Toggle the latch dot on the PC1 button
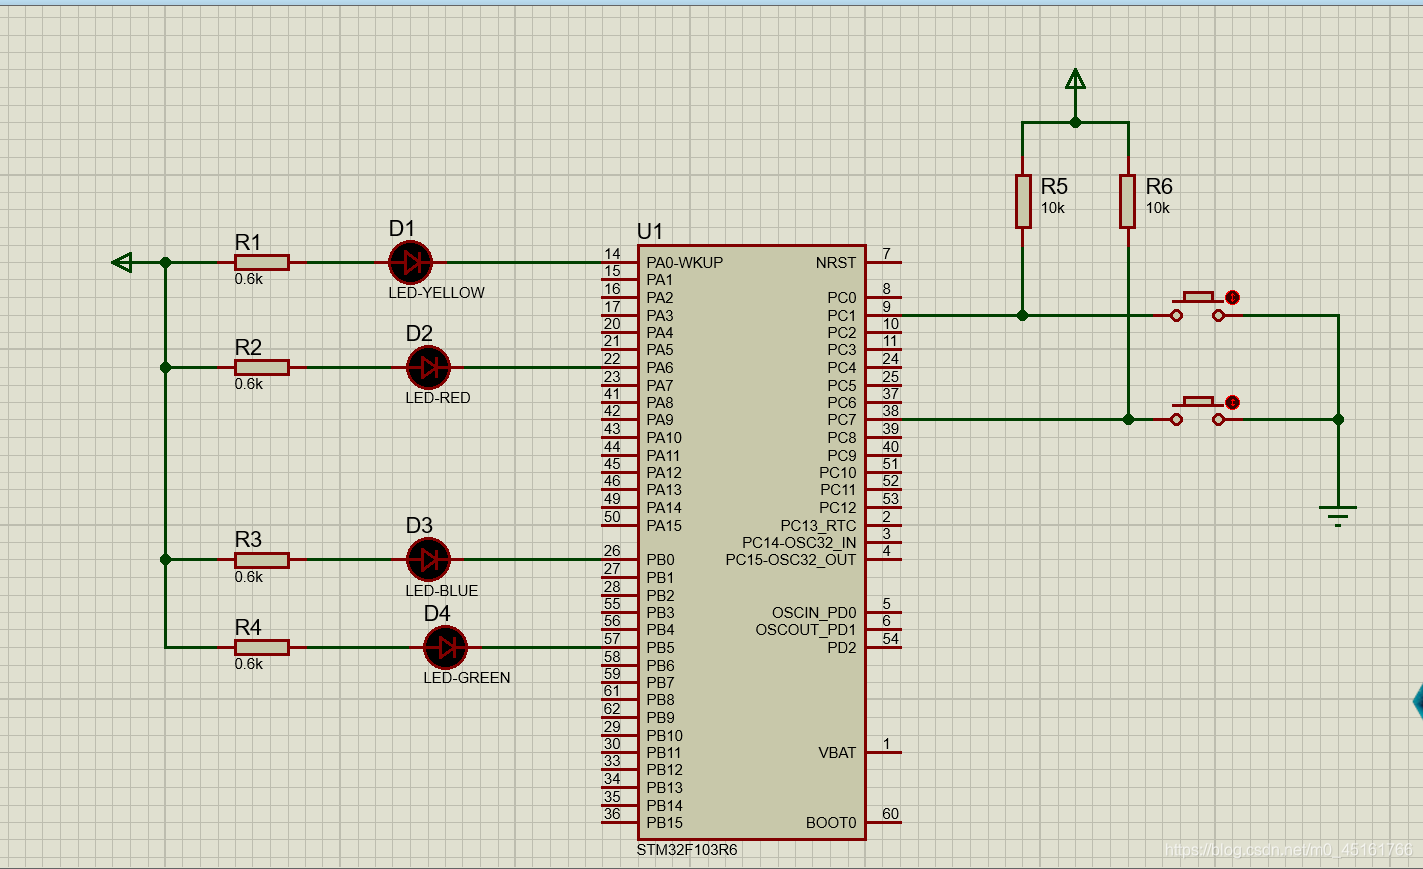 tap(1232, 298)
